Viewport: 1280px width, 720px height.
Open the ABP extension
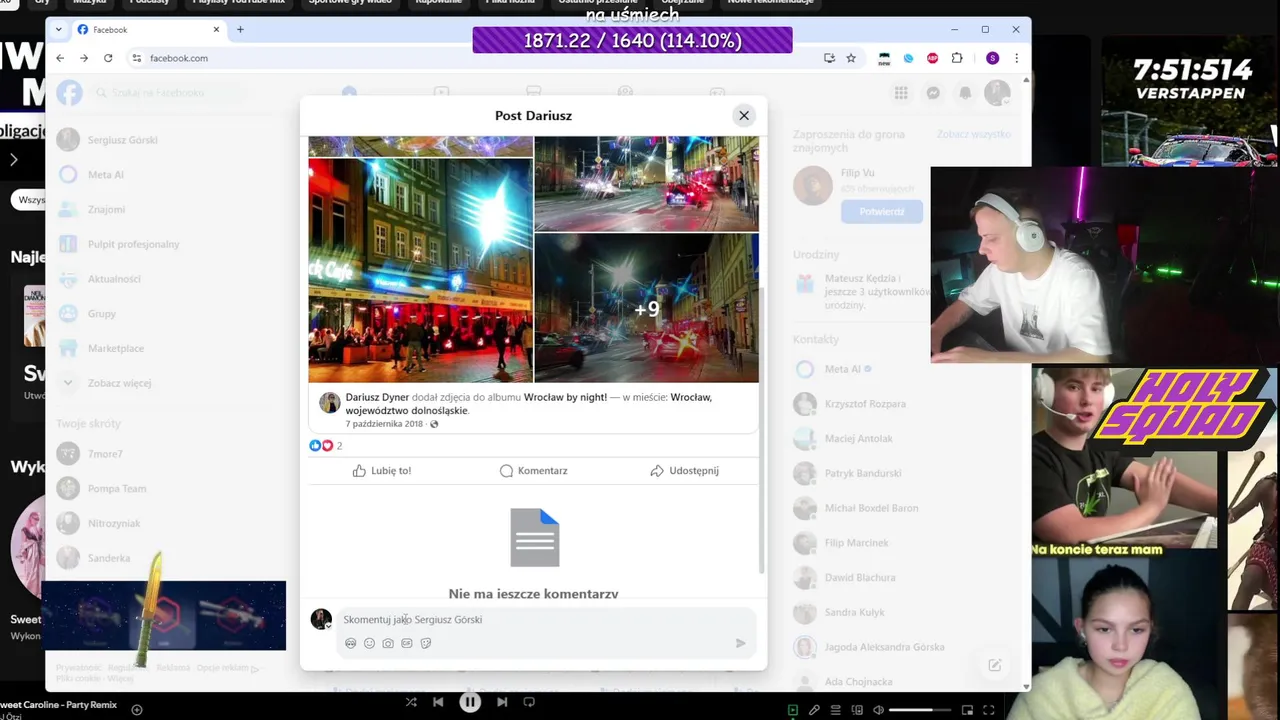click(933, 58)
